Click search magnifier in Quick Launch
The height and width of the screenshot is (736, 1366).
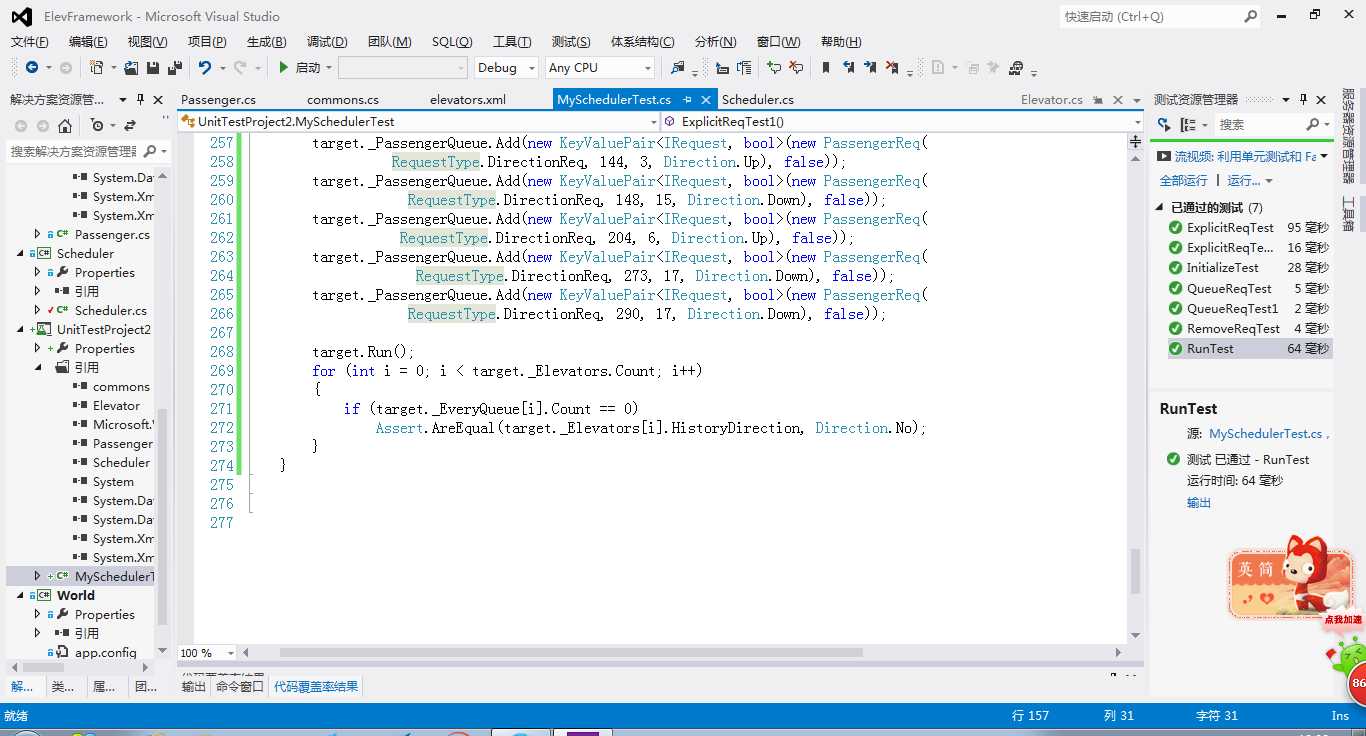(1250, 16)
